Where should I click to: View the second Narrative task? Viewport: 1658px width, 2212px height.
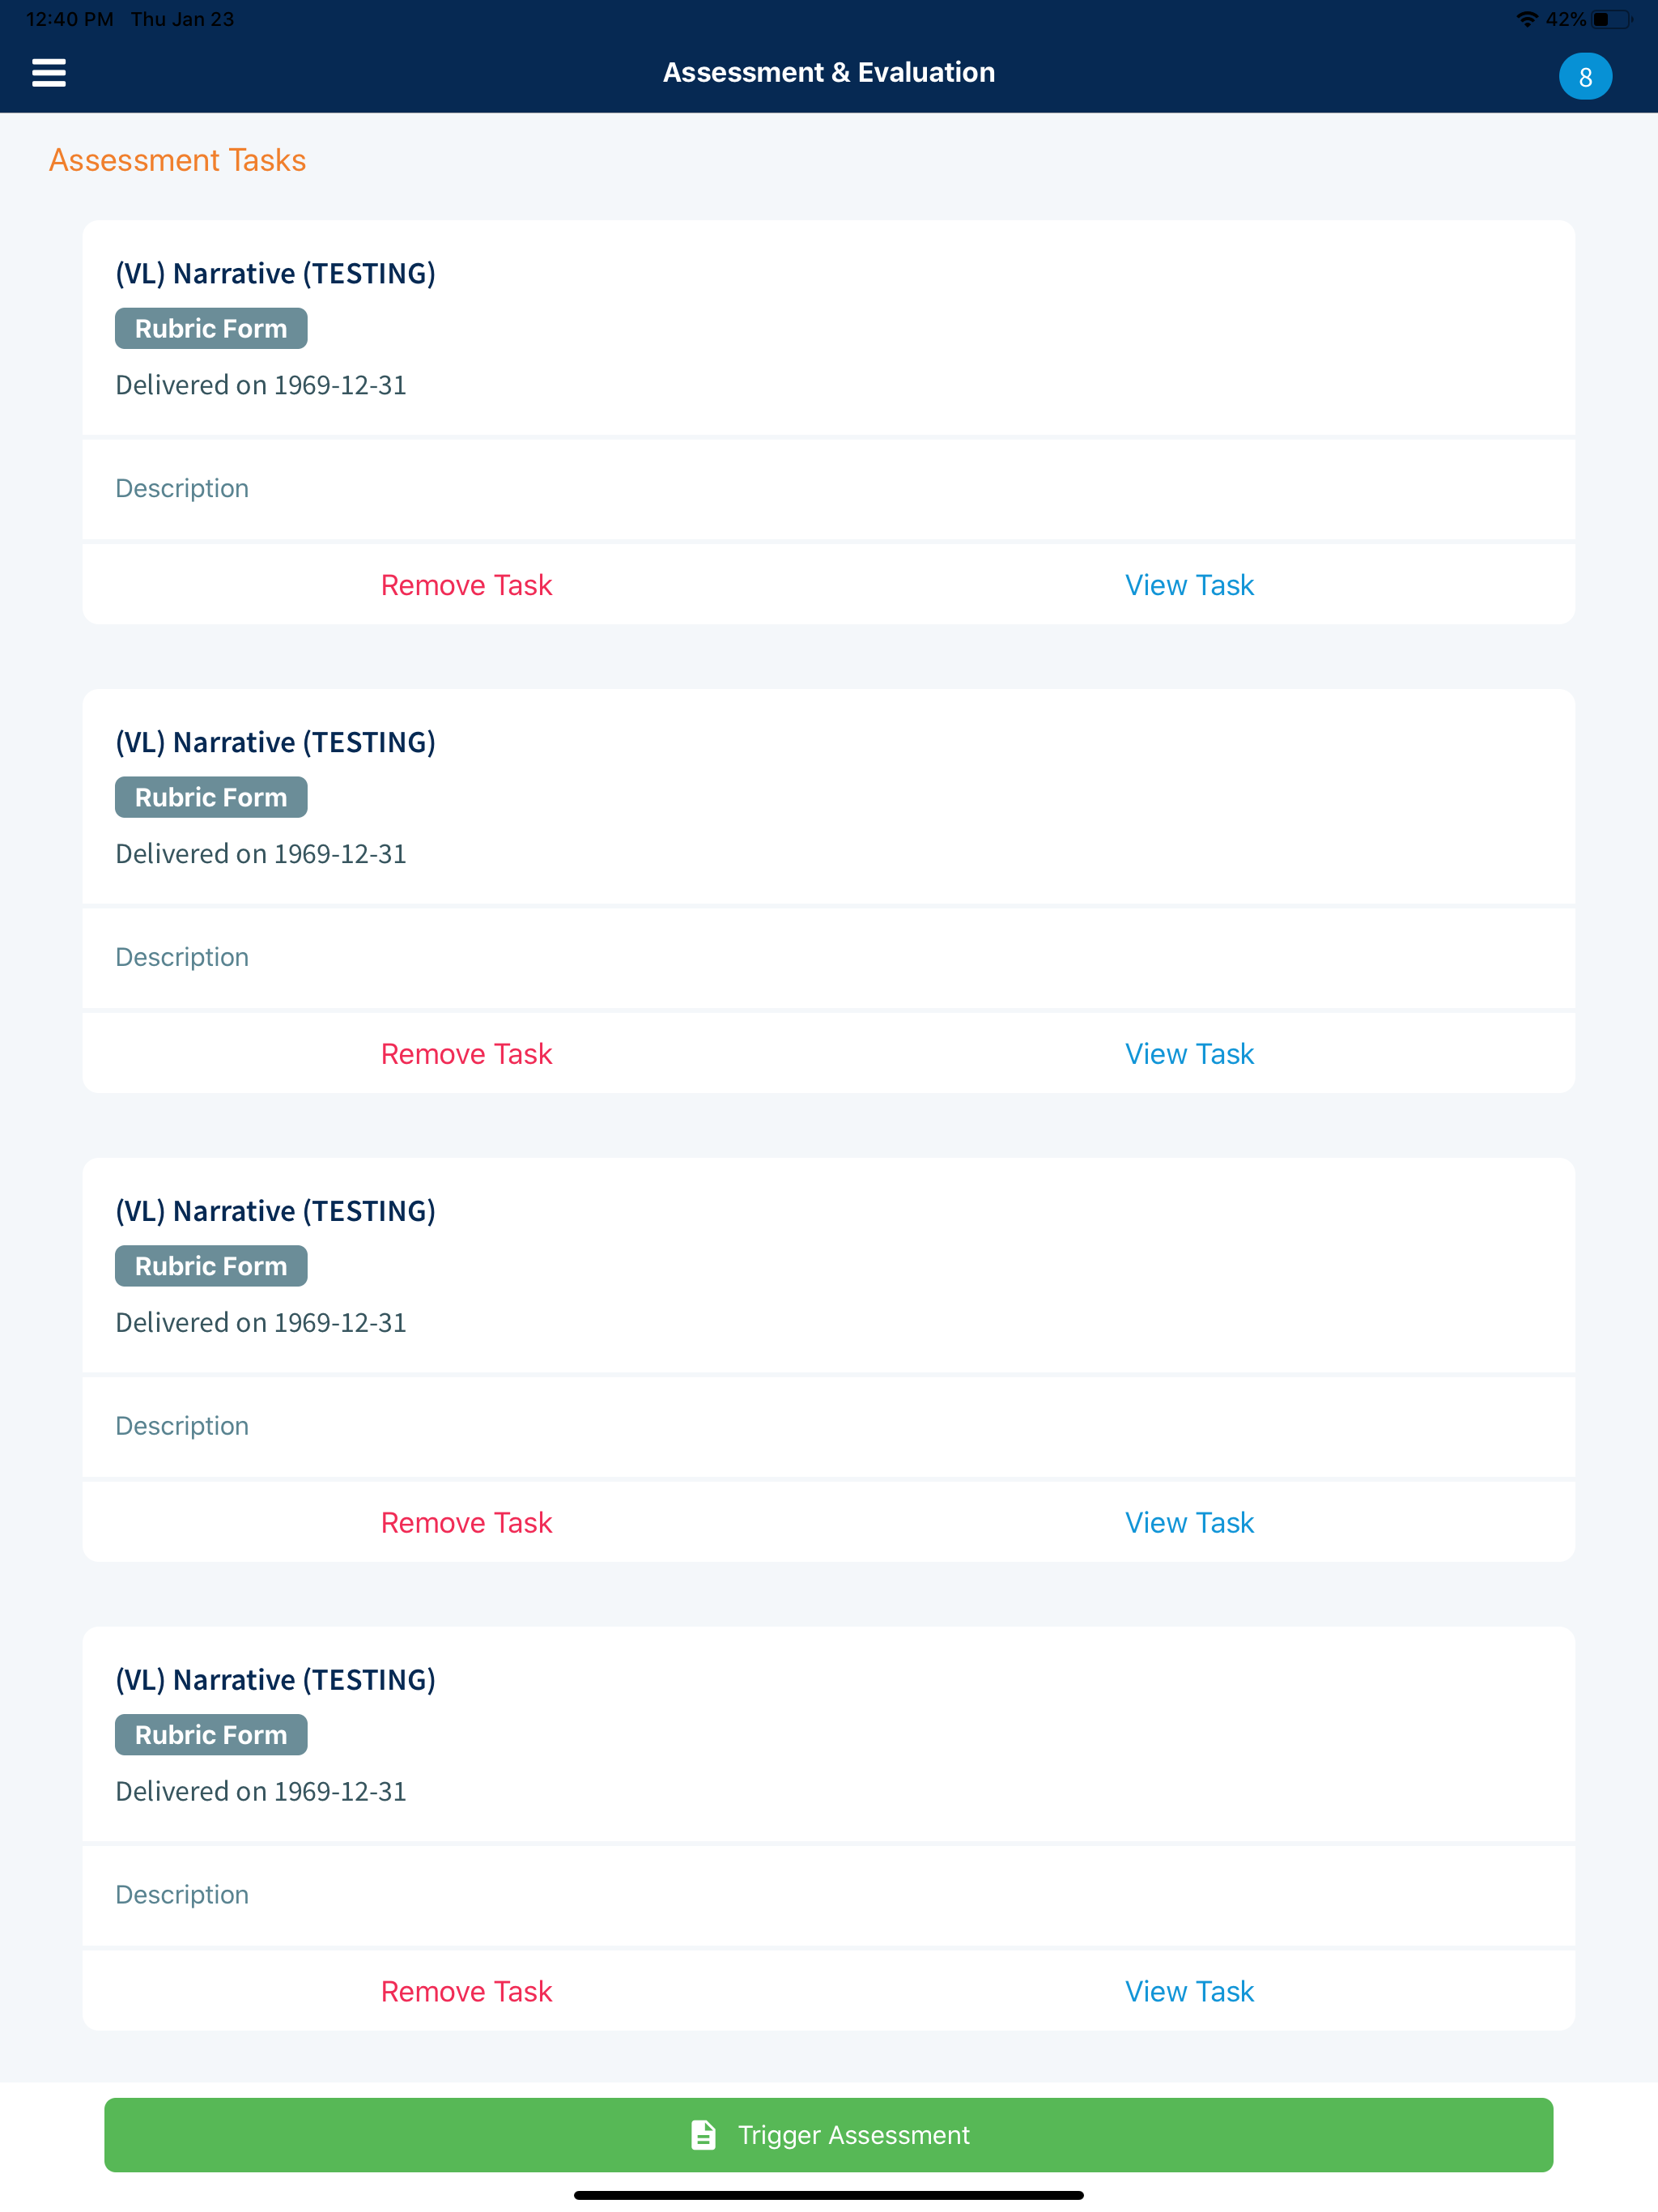(1189, 1054)
